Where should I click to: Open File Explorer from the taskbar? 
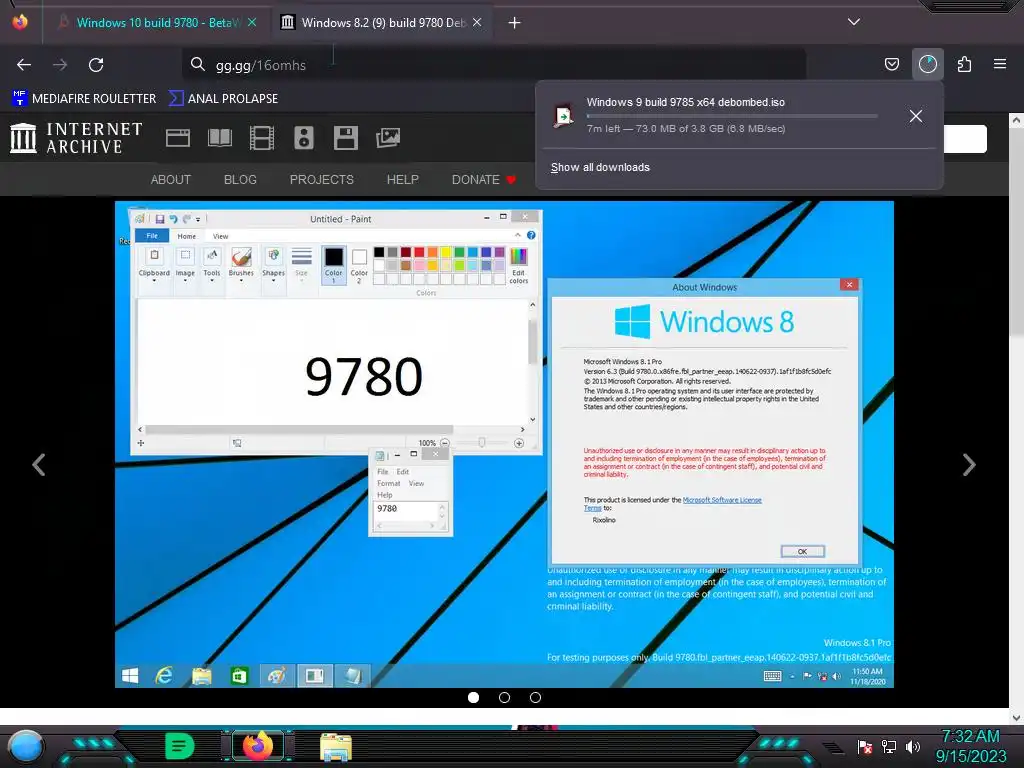(x=336, y=747)
